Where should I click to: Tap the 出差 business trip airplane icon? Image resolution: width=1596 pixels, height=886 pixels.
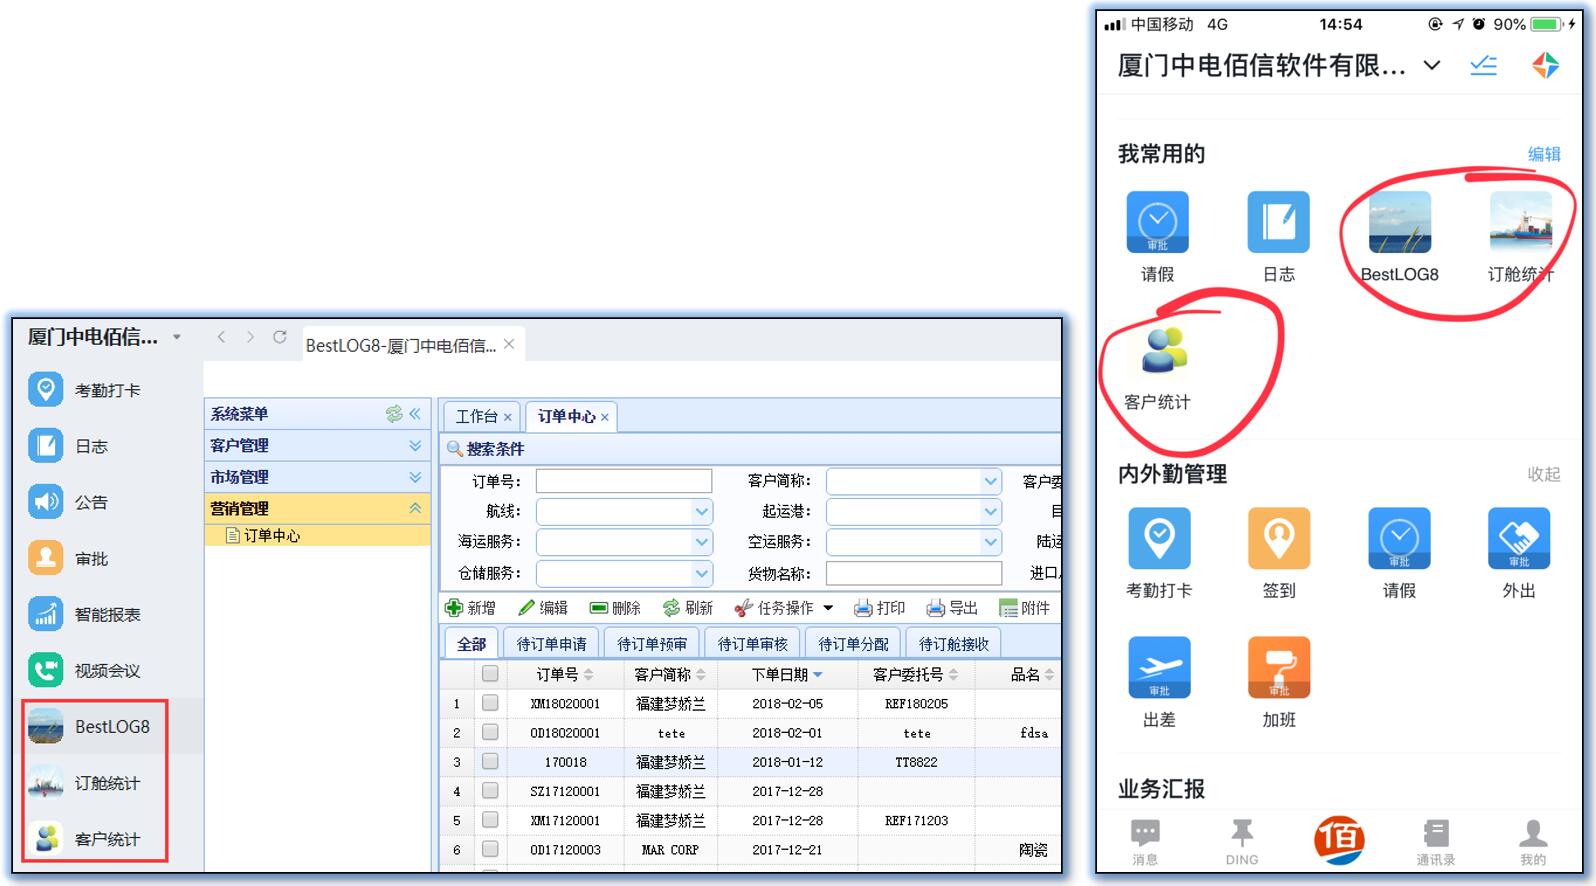1159,667
